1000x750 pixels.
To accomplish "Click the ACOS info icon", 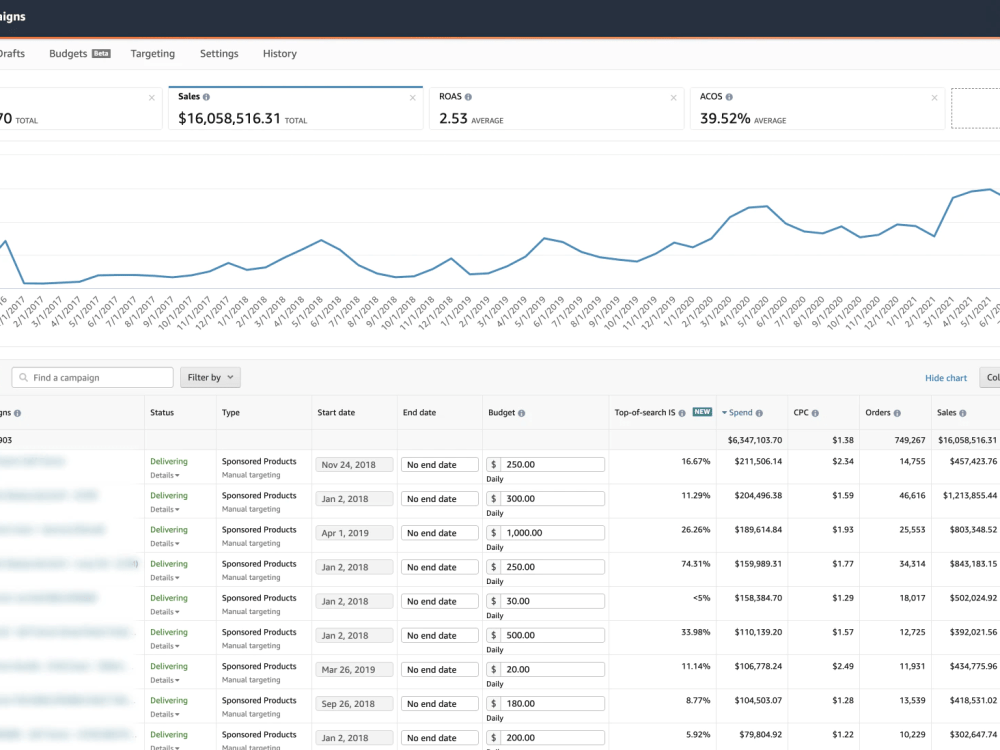I will pyautogui.click(x=729, y=97).
